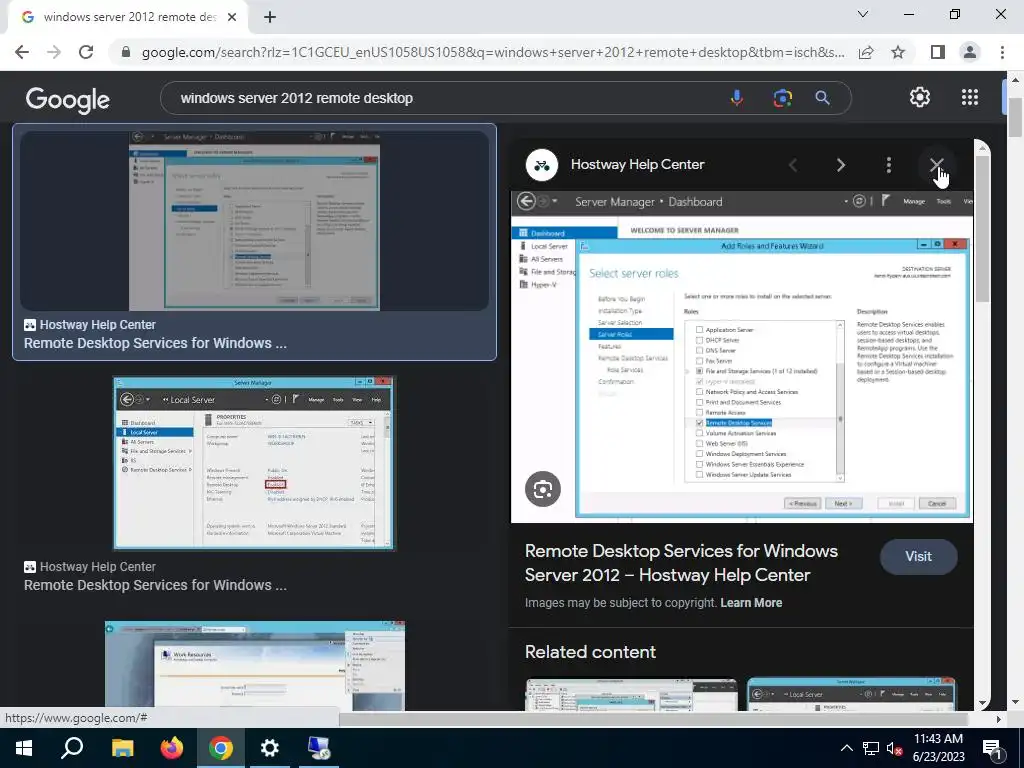Viewport: 1024px width, 768px height.
Task: Submit the search with magnifier icon
Action: click(822, 98)
